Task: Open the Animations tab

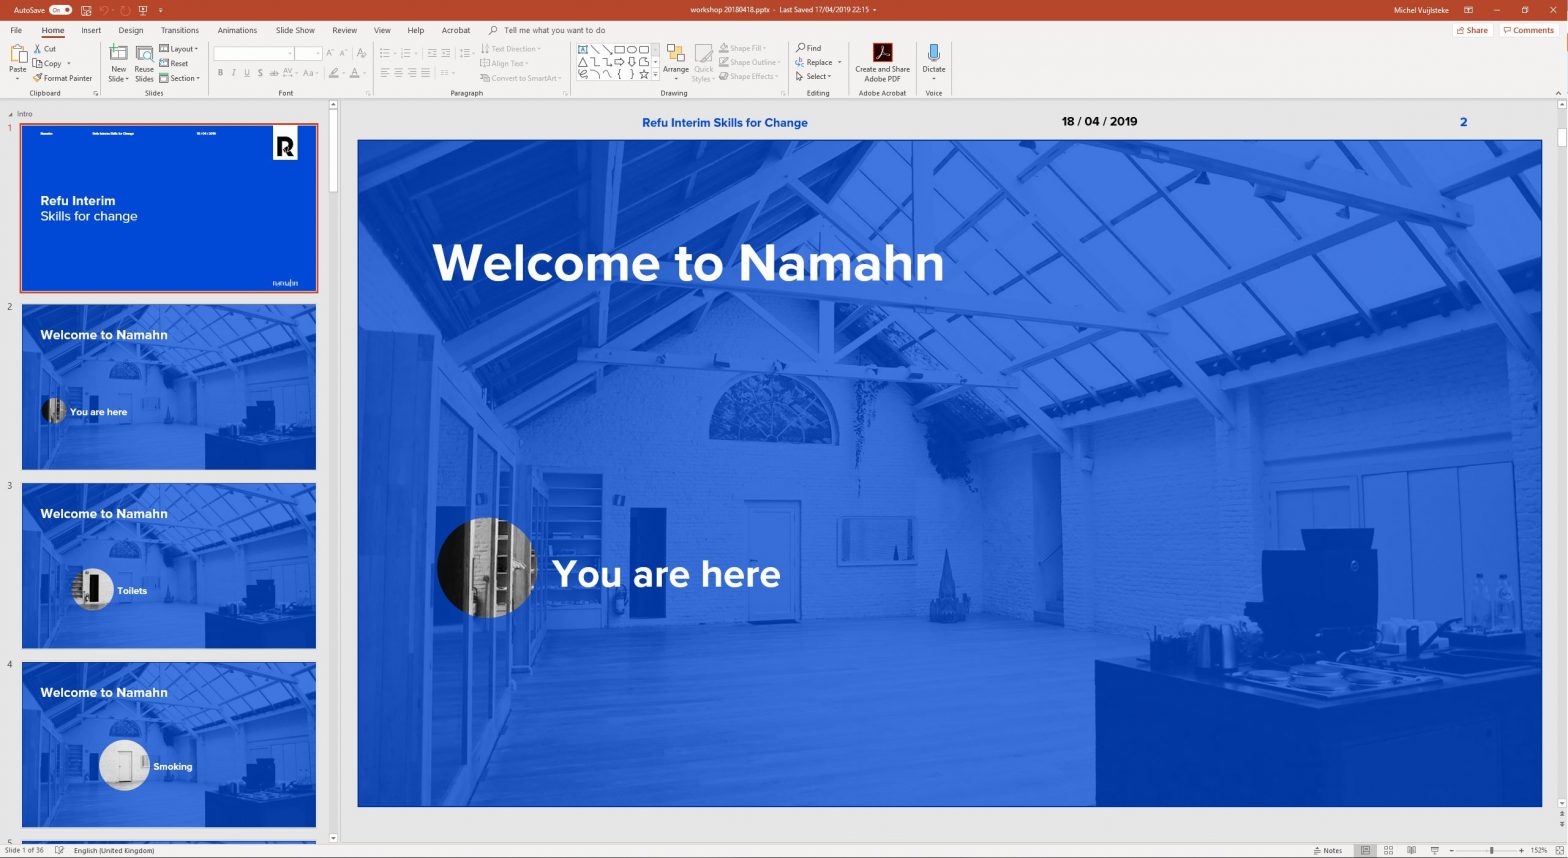Action: 237,30
